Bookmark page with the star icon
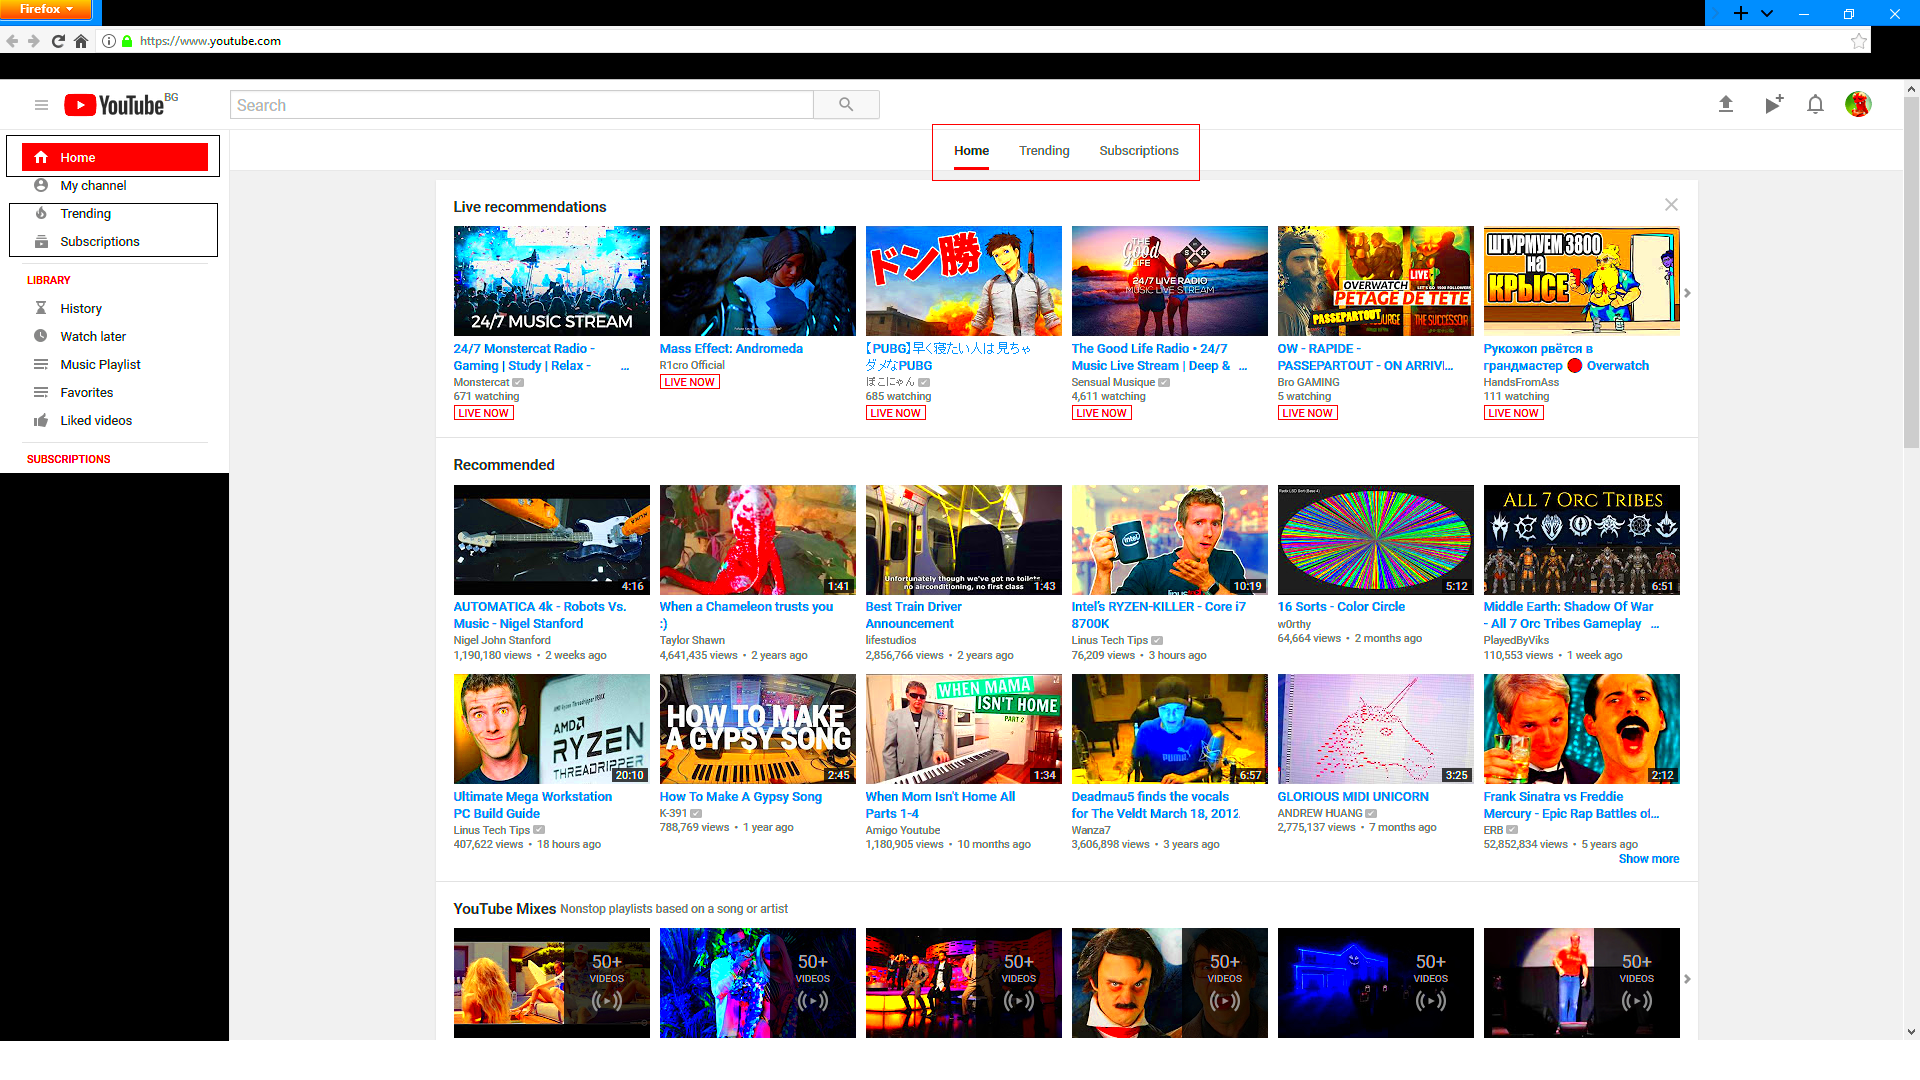 point(1858,41)
